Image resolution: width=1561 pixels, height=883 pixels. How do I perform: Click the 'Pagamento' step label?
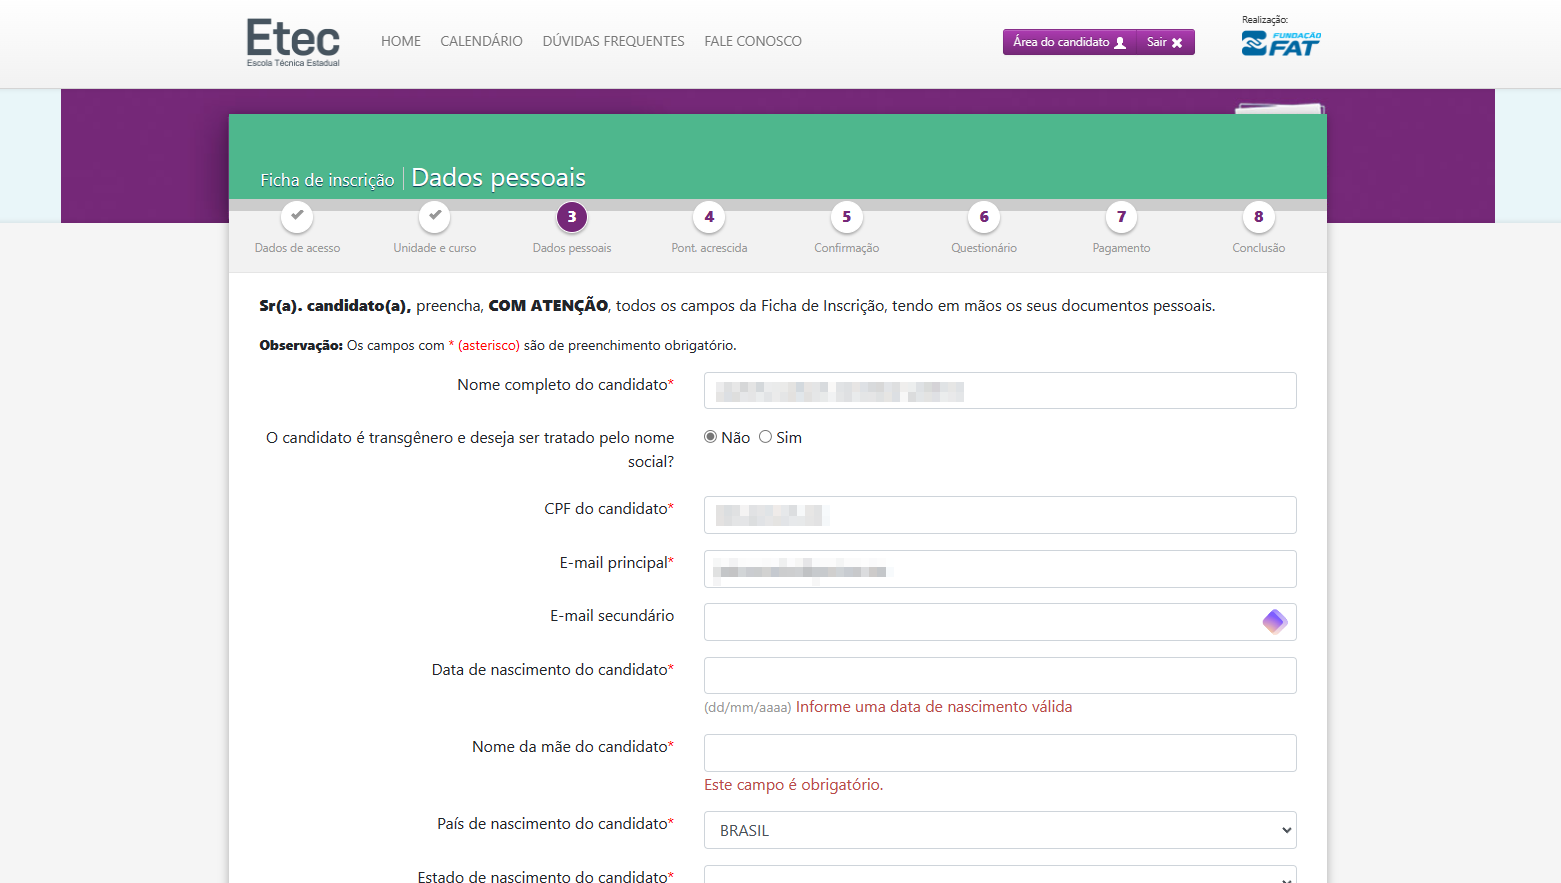pyautogui.click(x=1121, y=248)
